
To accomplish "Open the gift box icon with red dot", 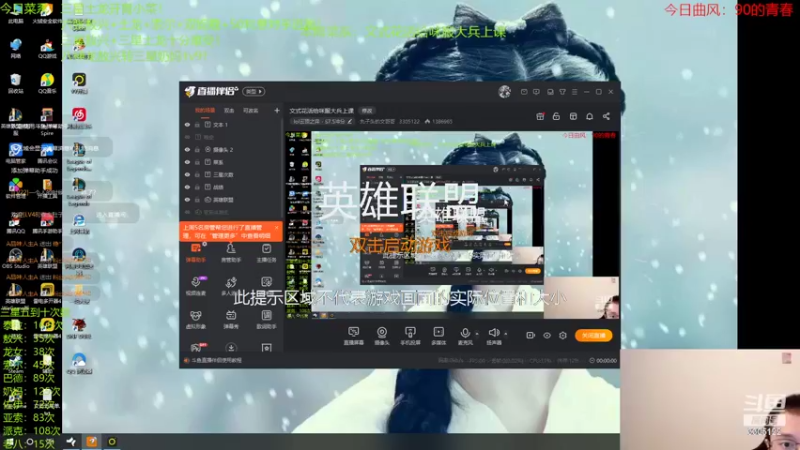I will [540, 116].
